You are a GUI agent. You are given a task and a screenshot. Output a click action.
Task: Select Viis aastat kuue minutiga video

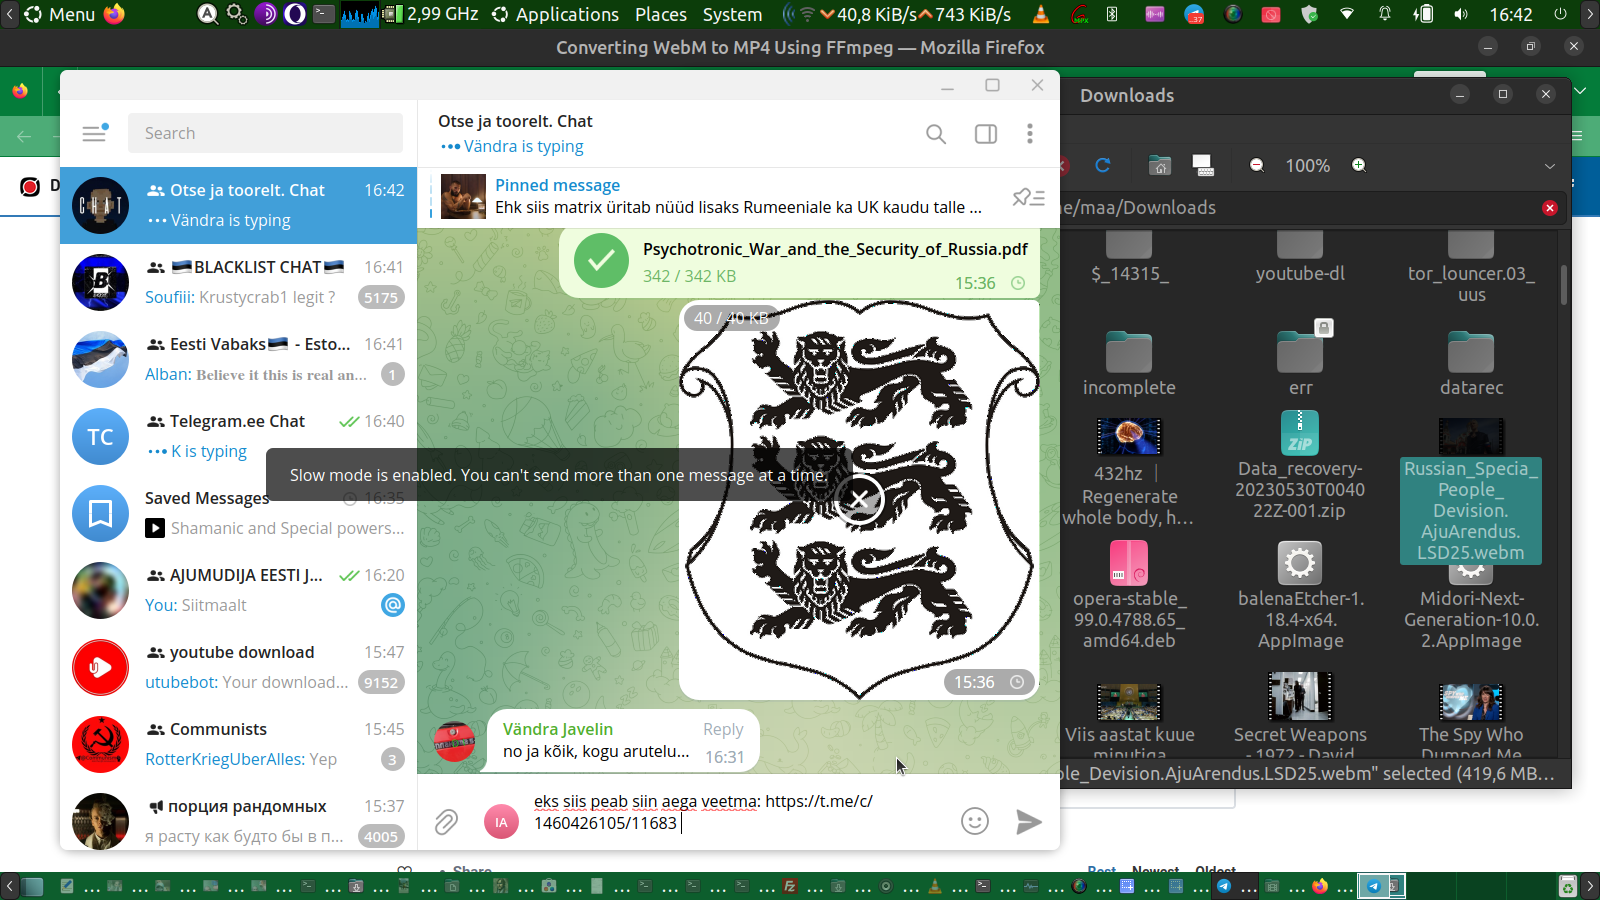[1129, 718]
